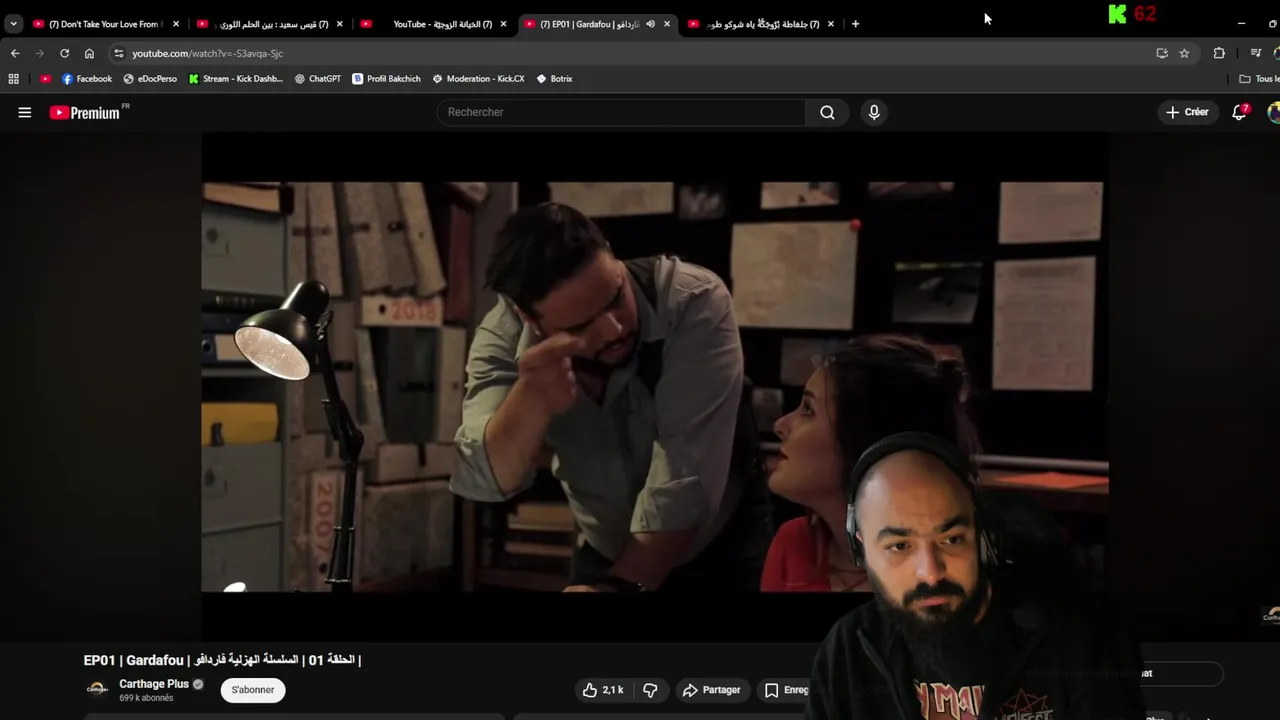This screenshot has height=720, width=1280.
Task: Open Carthage Plus channel avatar
Action: [x=97, y=689]
